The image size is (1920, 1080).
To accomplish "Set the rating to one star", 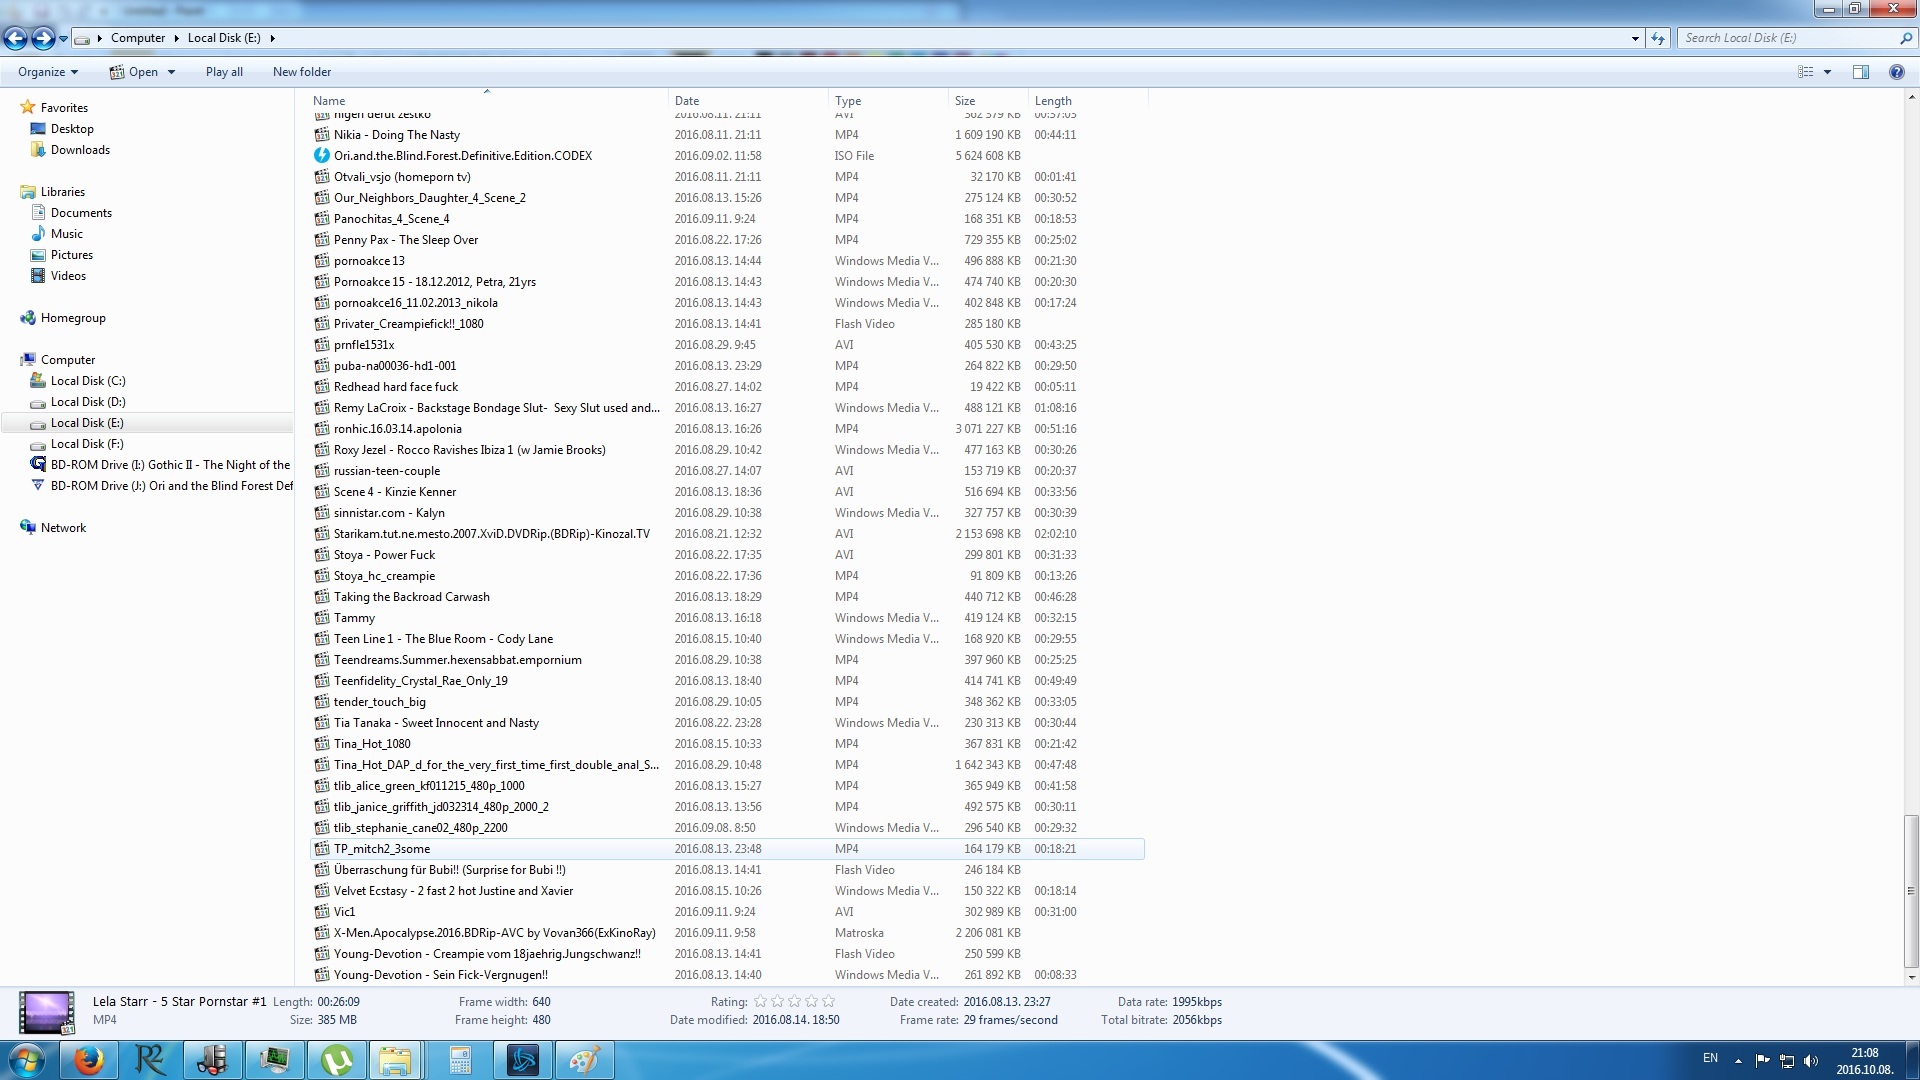I will pos(760,1001).
